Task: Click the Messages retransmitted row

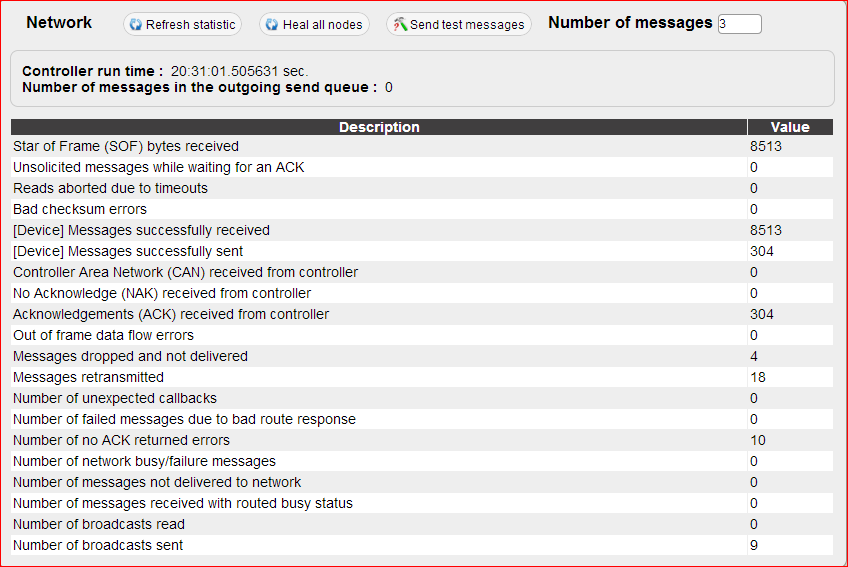Action: (422, 377)
